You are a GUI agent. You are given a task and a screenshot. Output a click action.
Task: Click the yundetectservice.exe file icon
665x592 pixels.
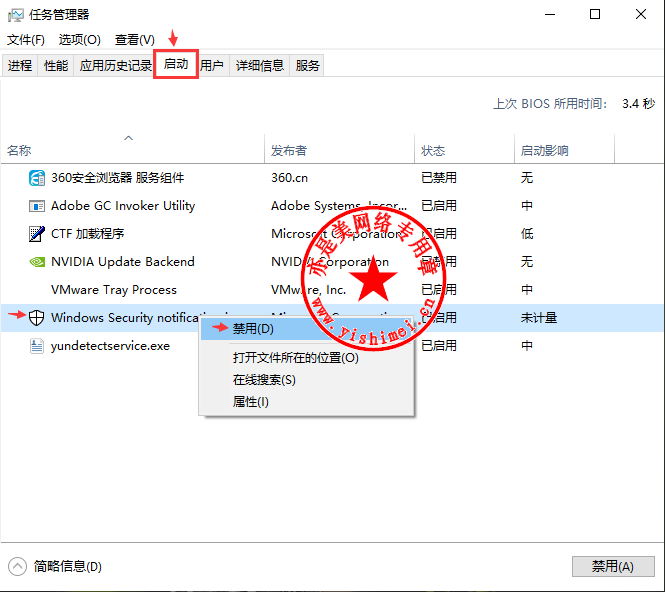point(37,346)
